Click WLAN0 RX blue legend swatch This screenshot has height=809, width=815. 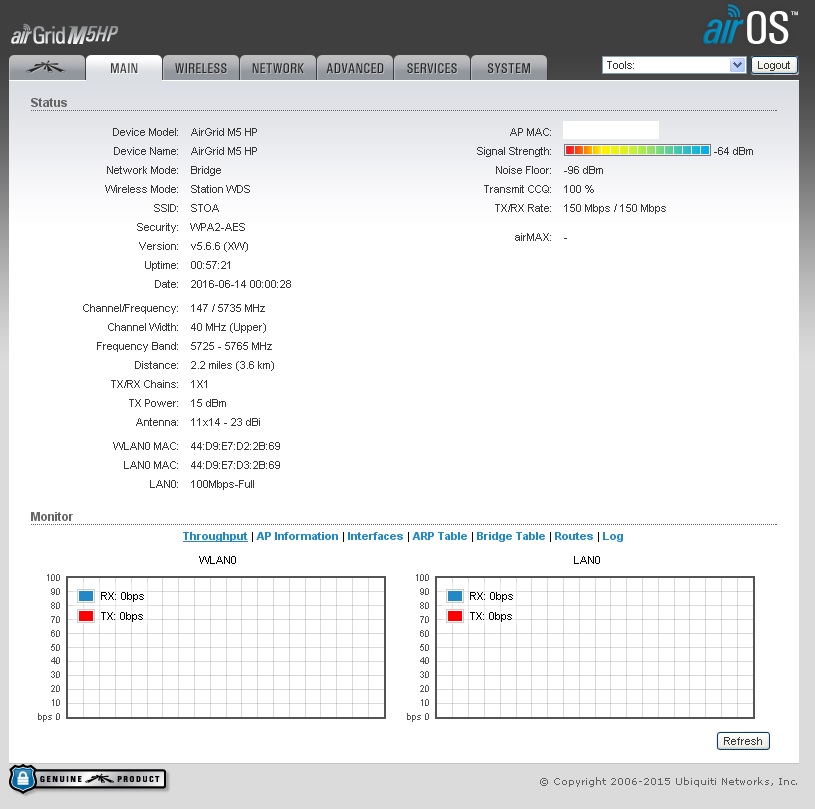coord(86,596)
